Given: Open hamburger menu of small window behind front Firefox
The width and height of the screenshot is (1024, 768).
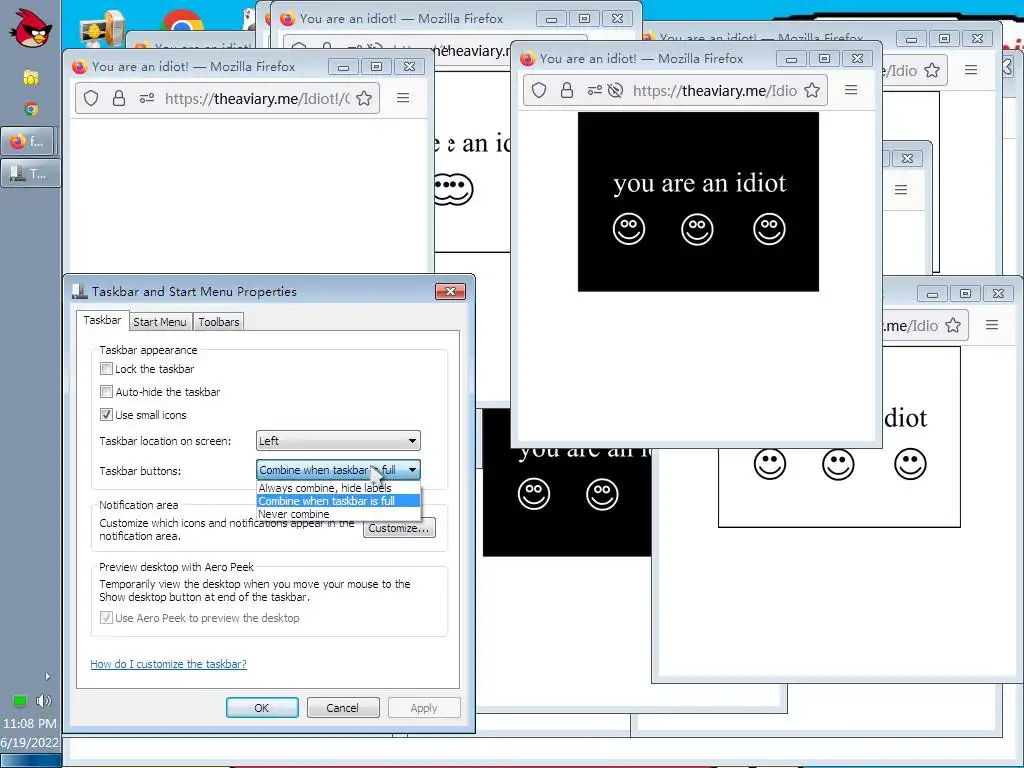Looking at the screenshot, I should tap(901, 189).
